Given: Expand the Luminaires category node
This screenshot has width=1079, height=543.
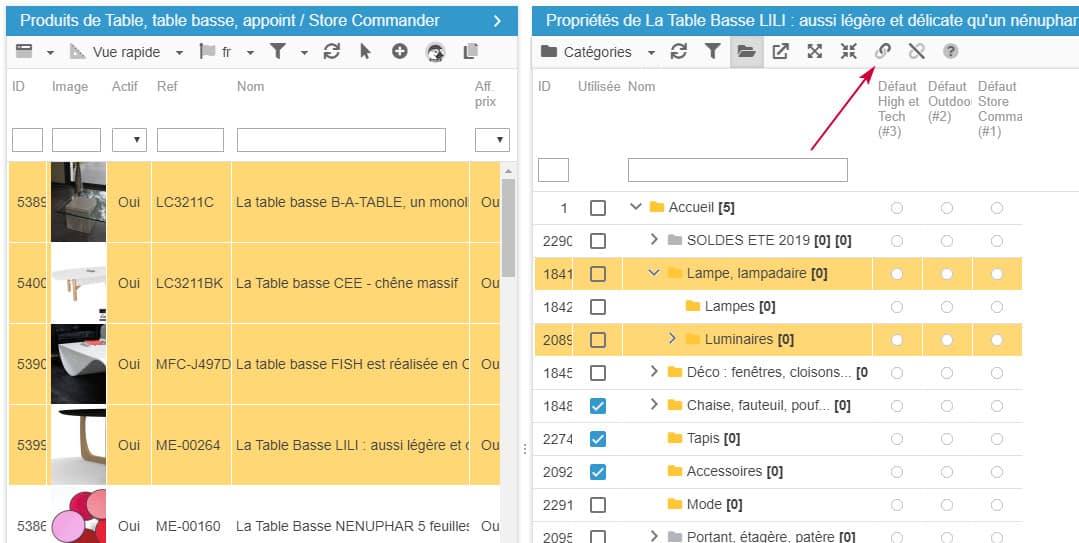Looking at the screenshot, I should point(672,339).
